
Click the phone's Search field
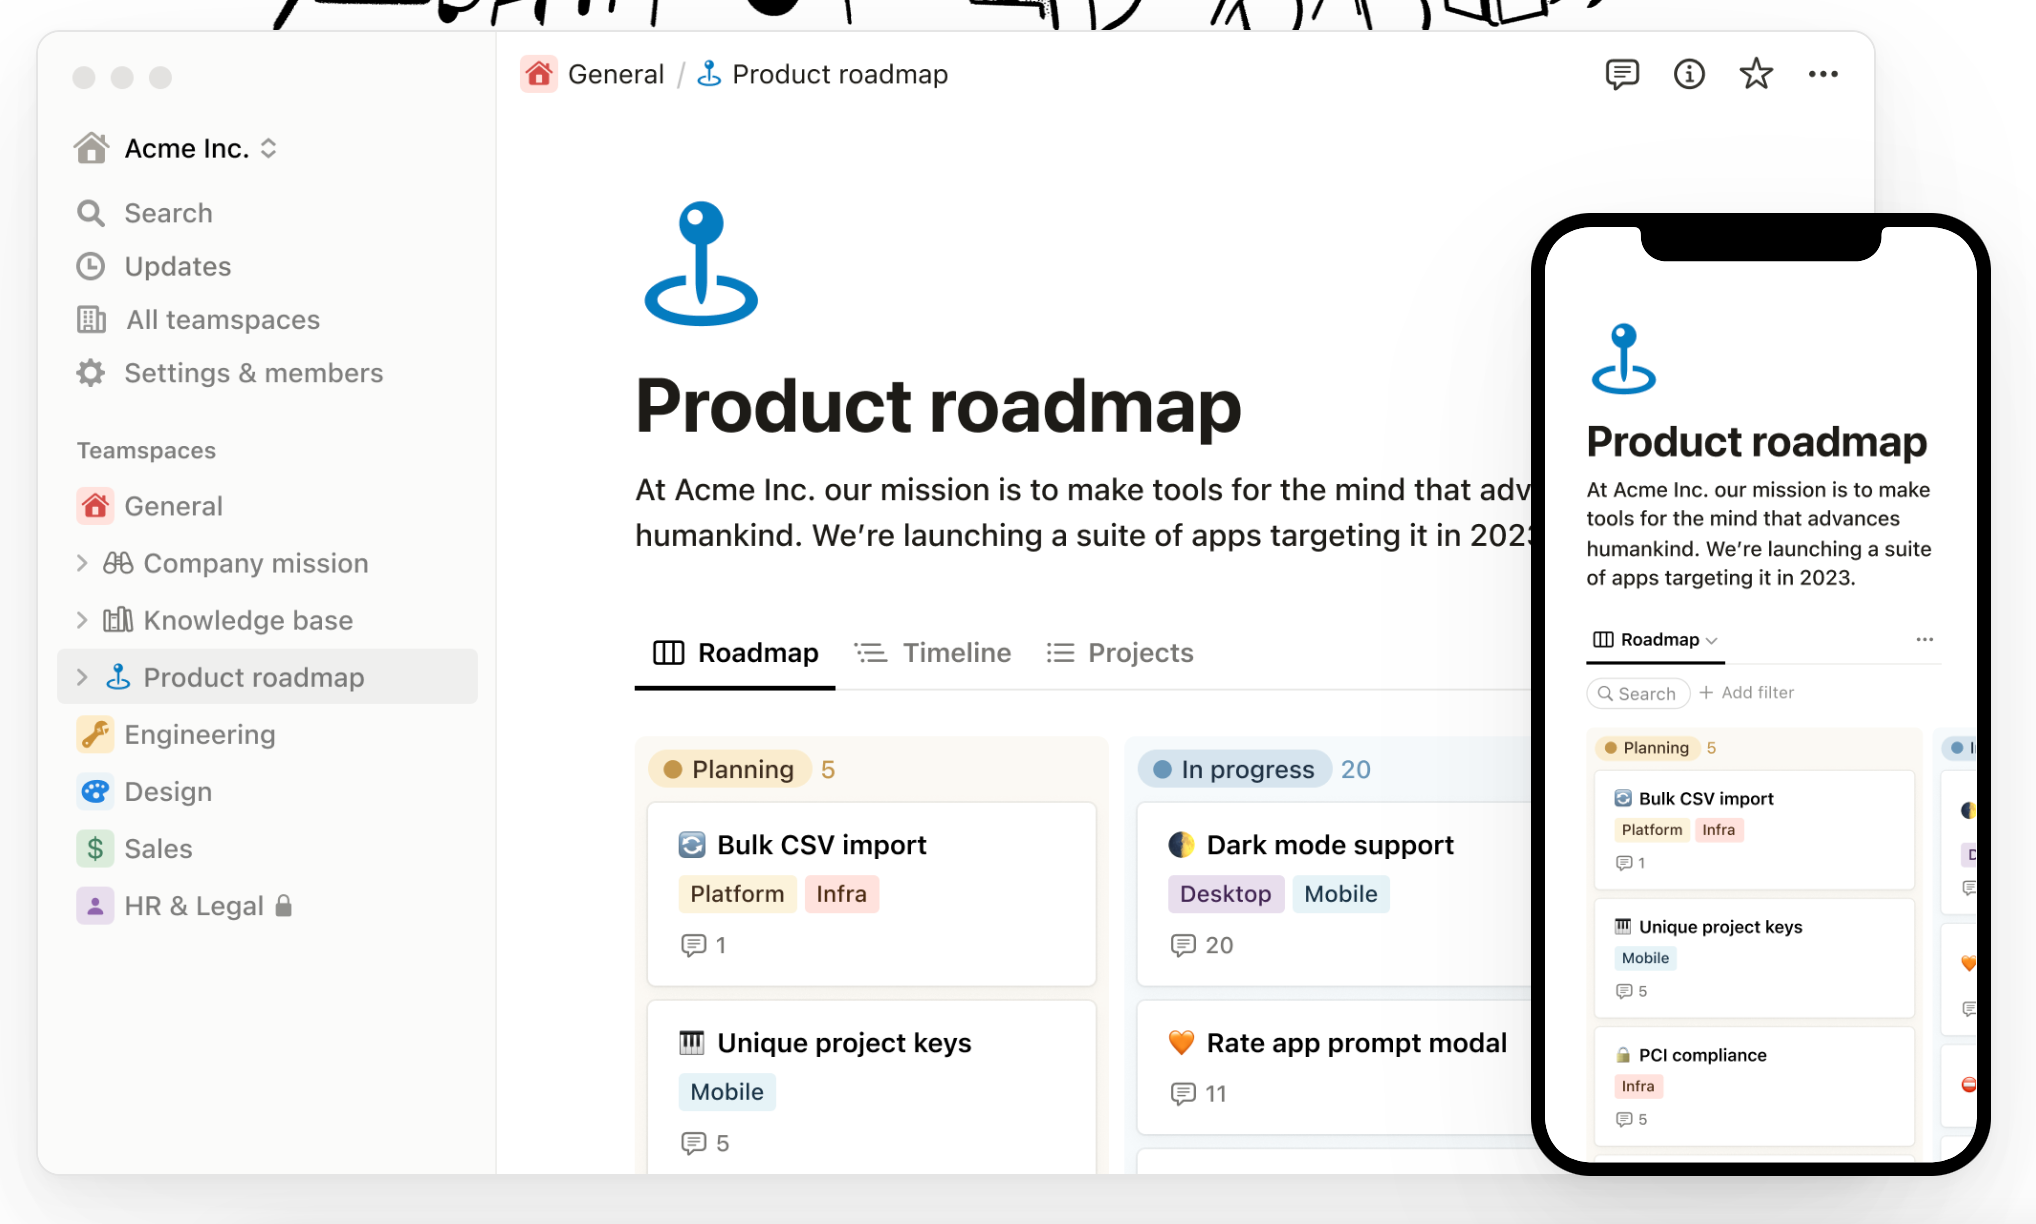pyautogui.click(x=1637, y=693)
